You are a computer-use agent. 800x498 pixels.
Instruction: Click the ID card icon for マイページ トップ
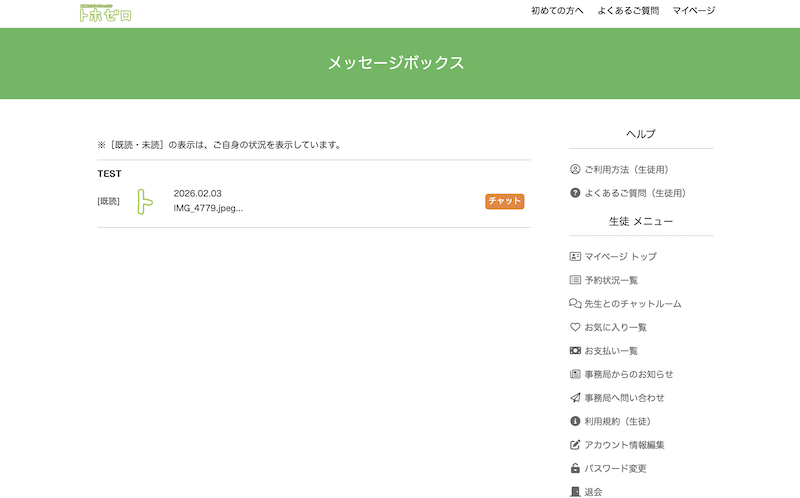(575, 257)
